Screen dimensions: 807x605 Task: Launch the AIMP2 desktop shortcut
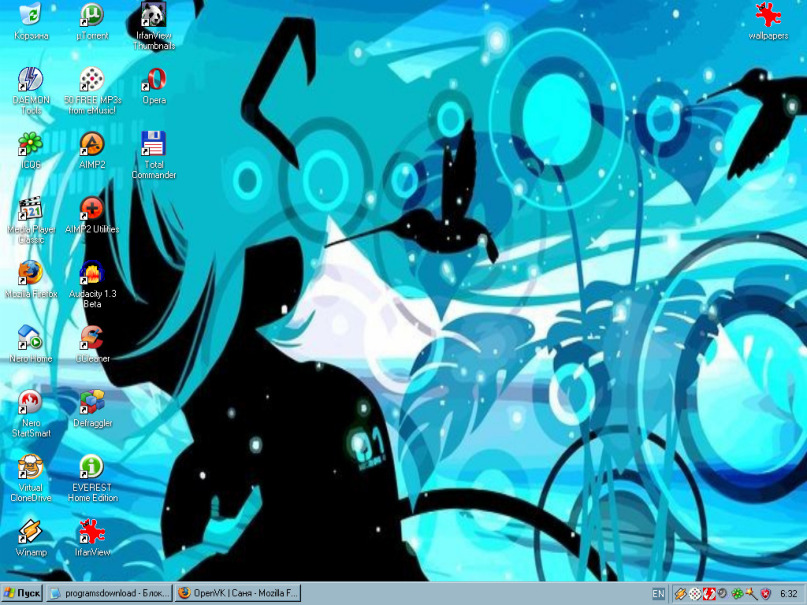92,150
